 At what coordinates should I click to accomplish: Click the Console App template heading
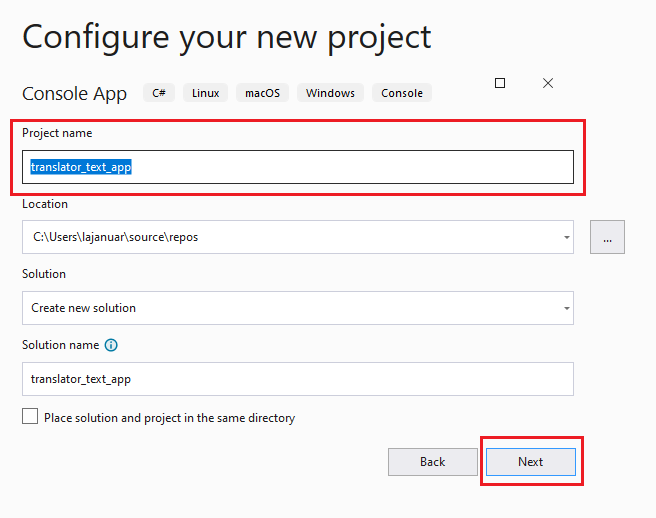pyautogui.click(x=75, y=94)
